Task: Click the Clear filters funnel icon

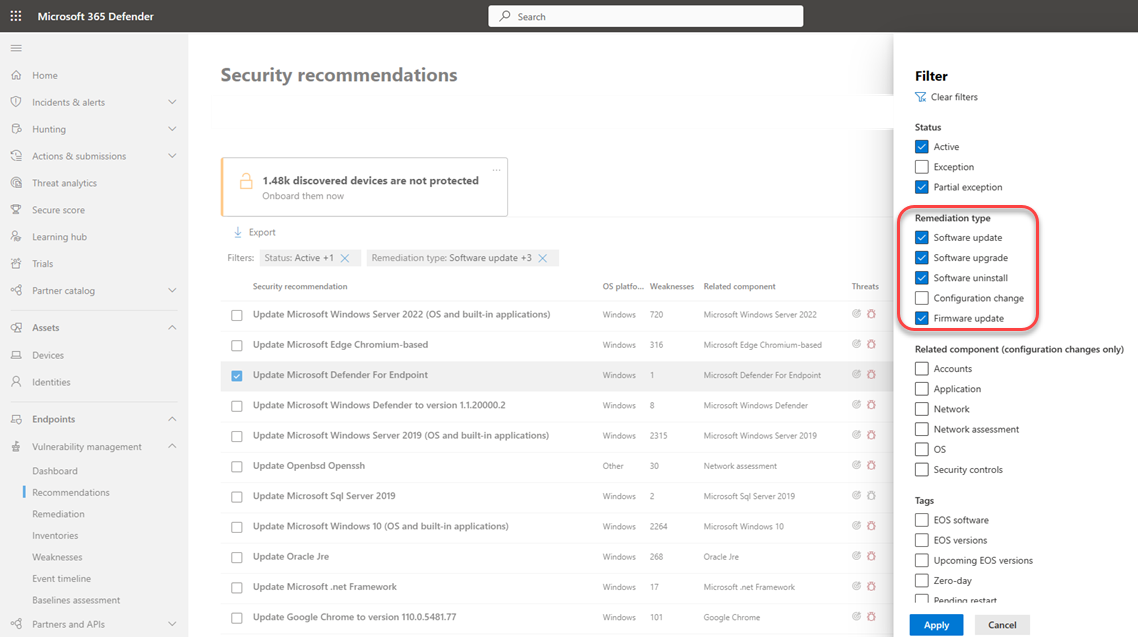Action: pos(921,97)
